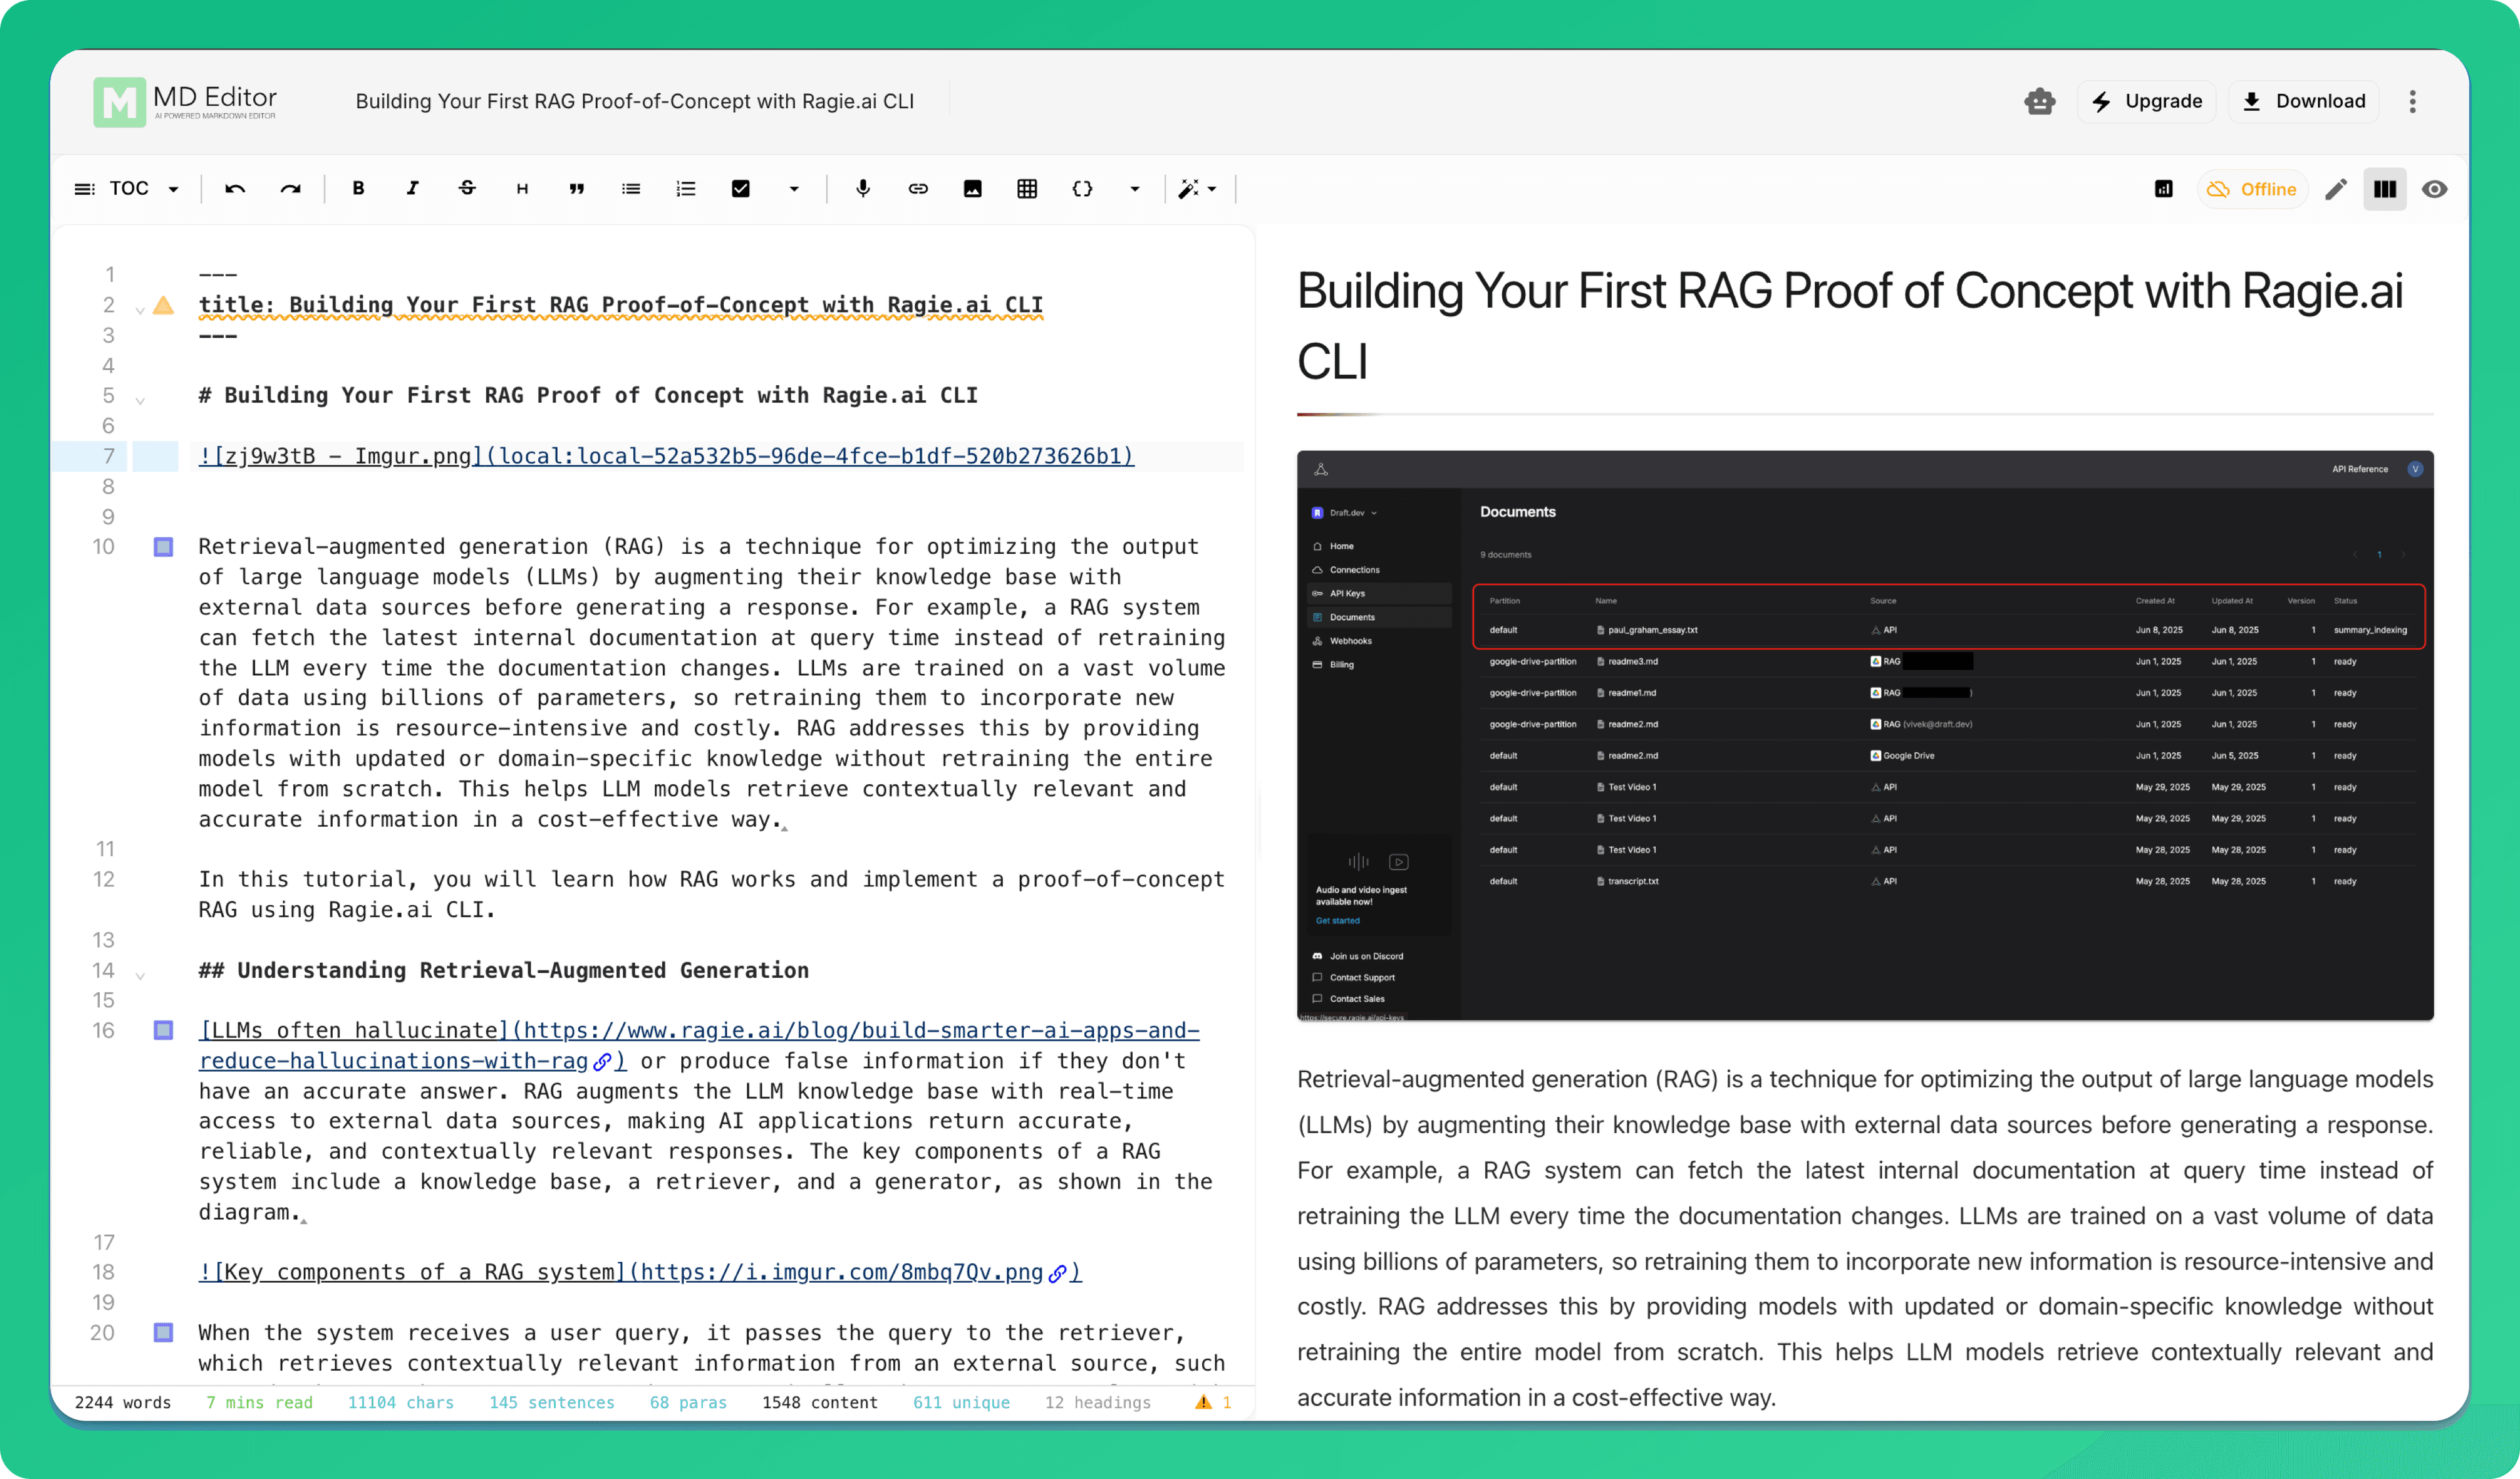Screen dimensions: 2520x1479
Task: Click the 11104 chars status entry
Action: (400, 1402)
